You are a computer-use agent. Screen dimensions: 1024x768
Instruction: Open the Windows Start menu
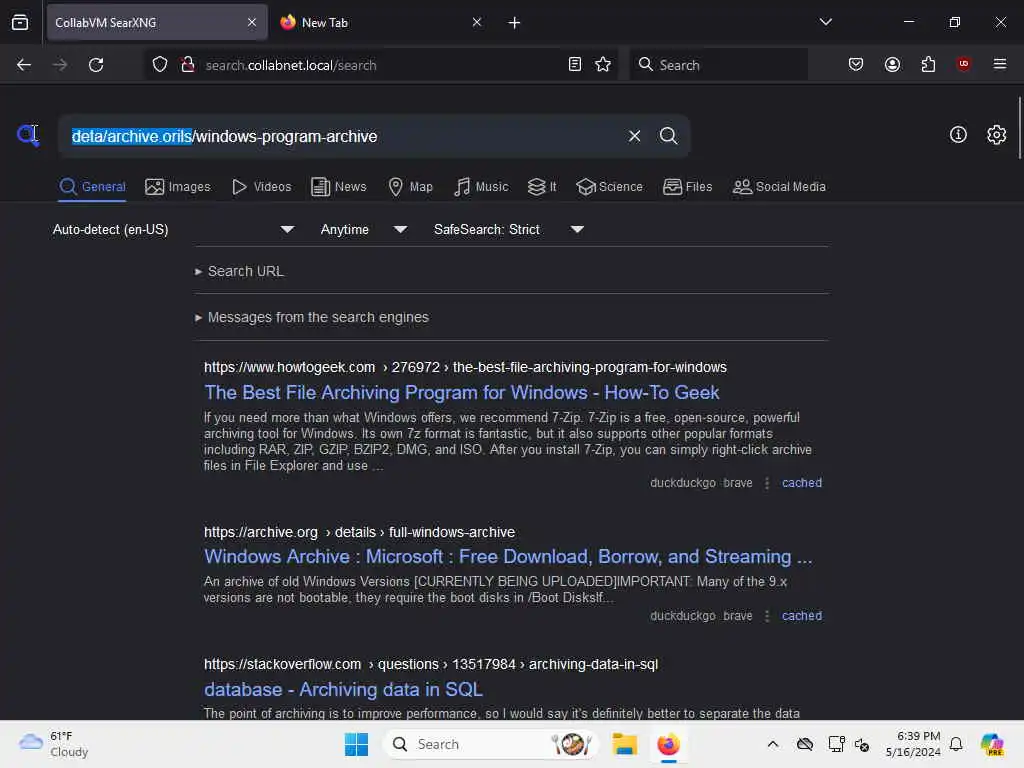point(356,744)
